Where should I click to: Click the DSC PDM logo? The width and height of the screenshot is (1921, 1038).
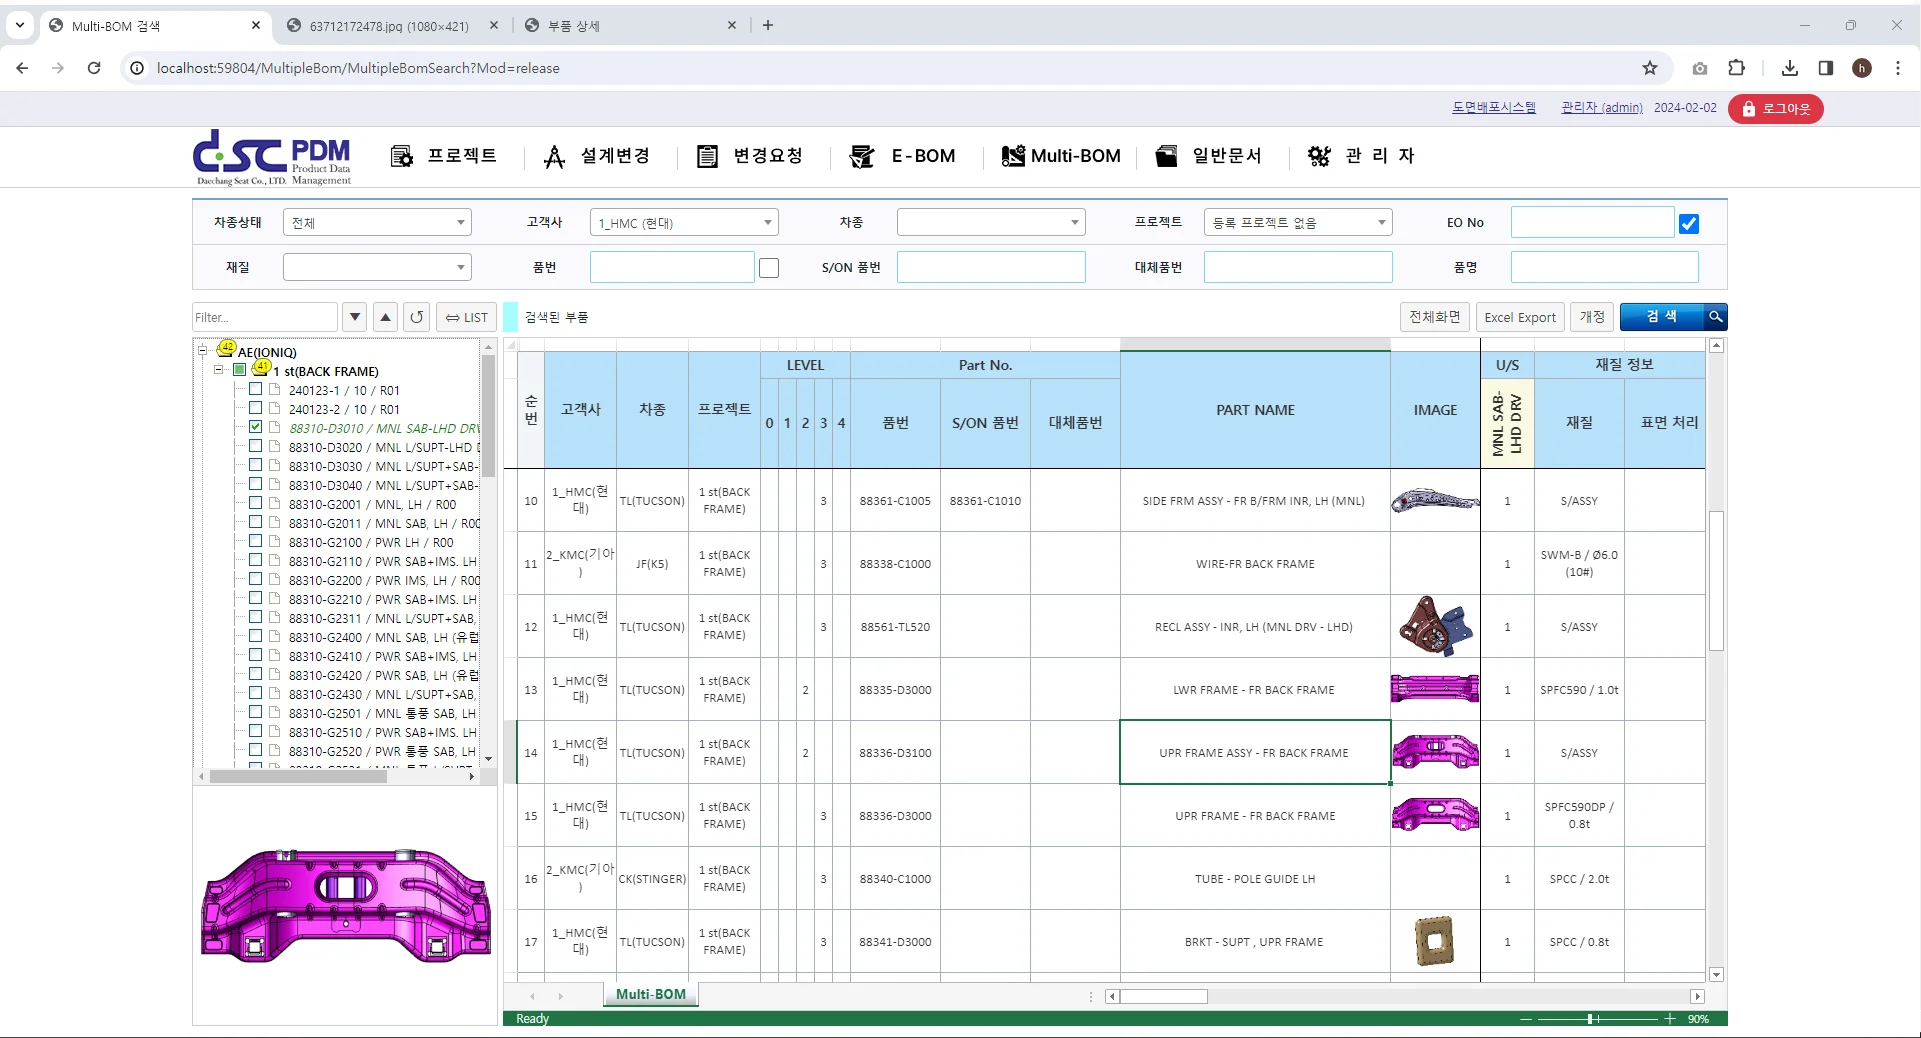pyautogui.click(x=272, y=157)
